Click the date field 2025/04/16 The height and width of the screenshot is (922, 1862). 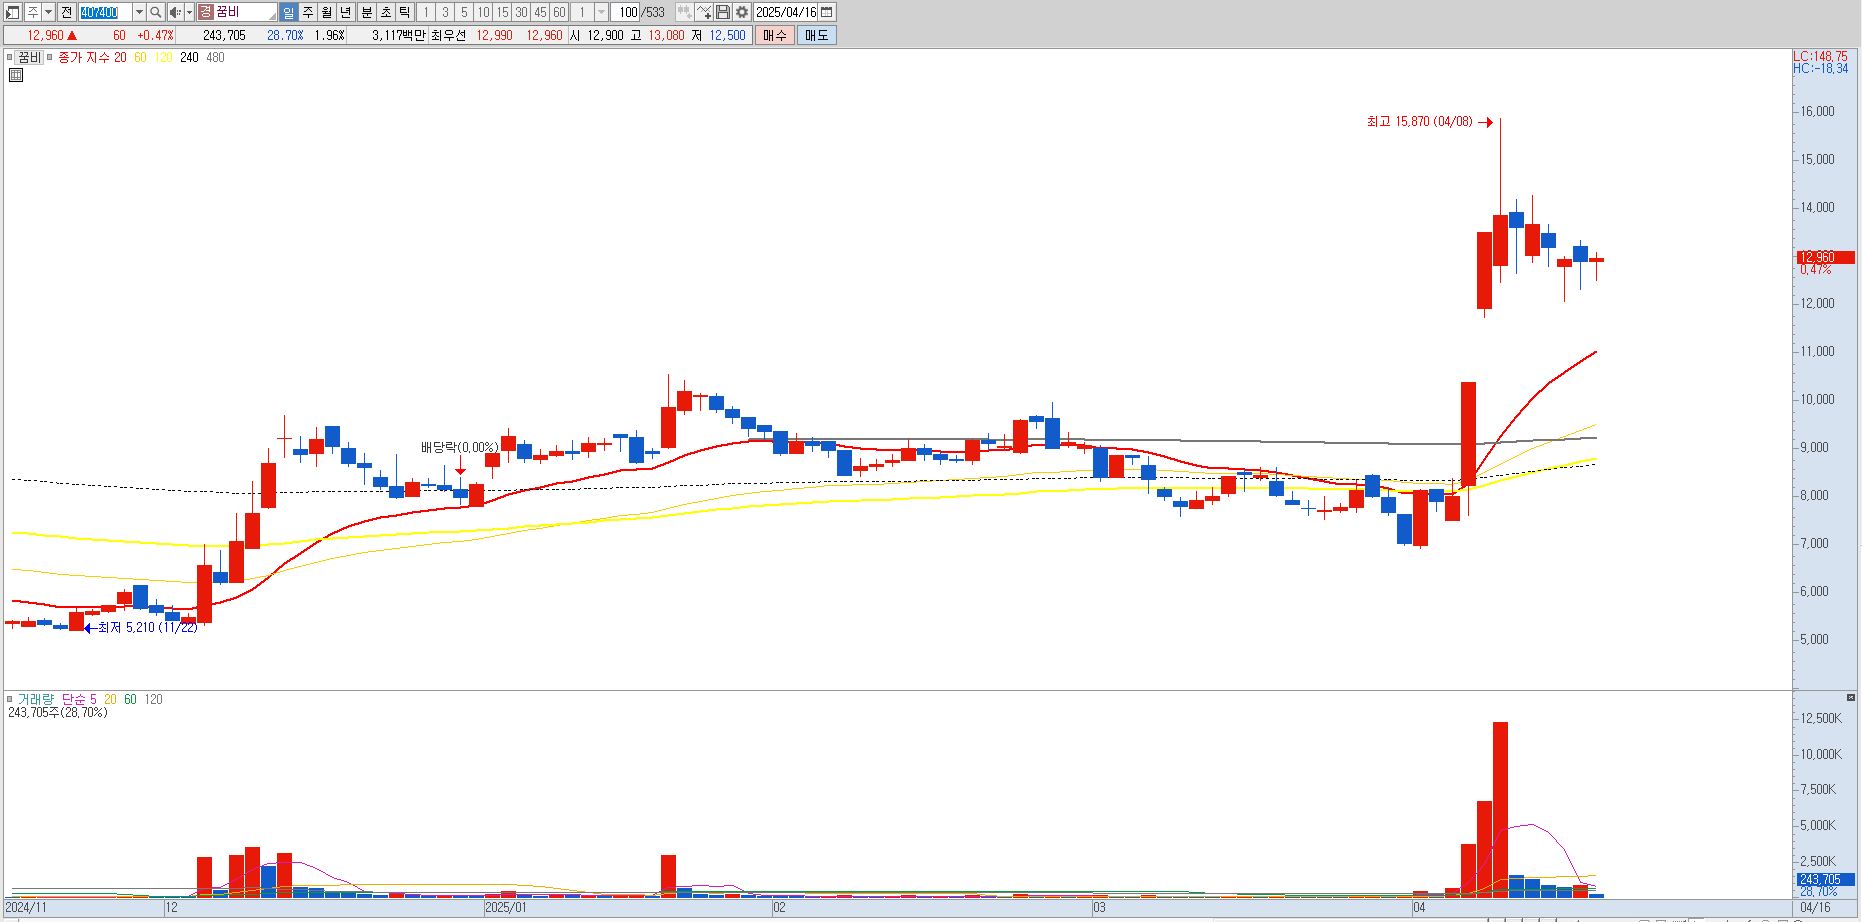tap(786, 12)
